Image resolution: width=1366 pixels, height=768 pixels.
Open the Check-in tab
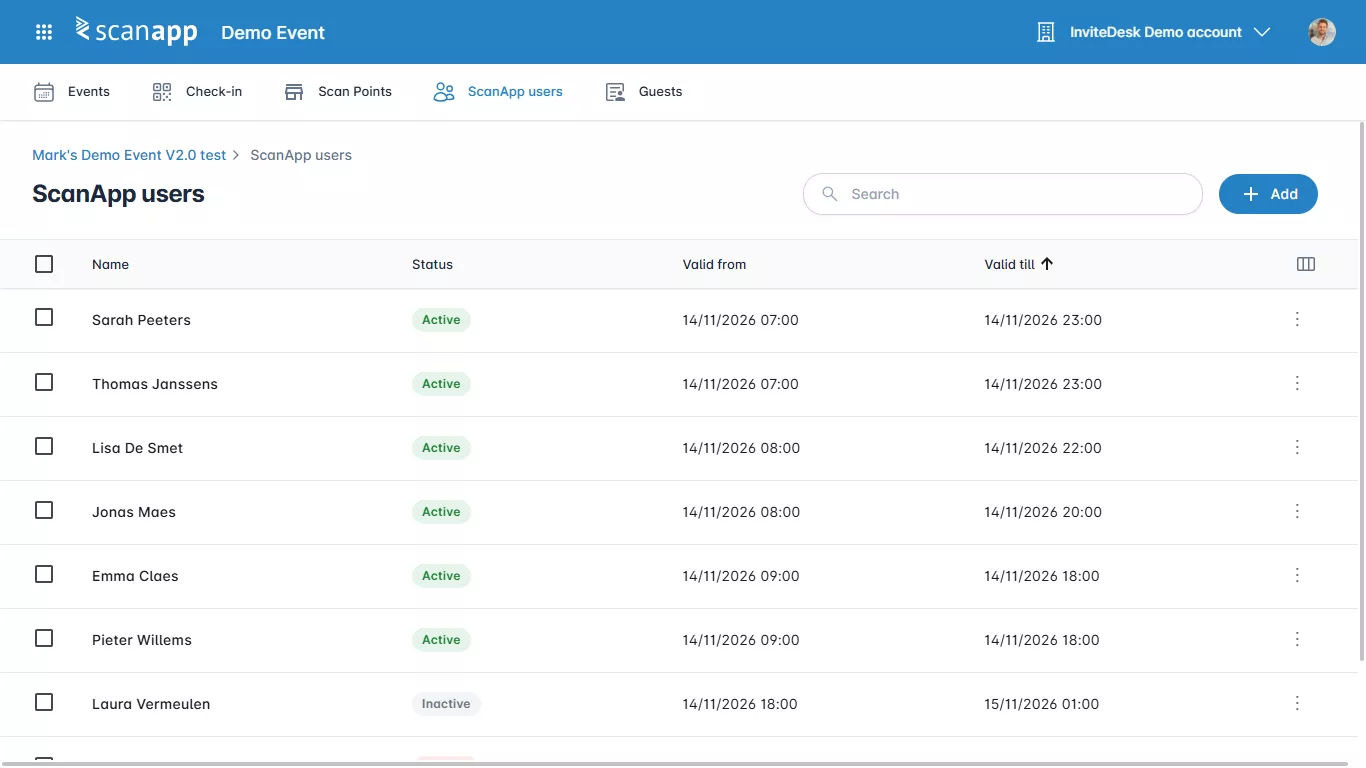pos(197,92)
